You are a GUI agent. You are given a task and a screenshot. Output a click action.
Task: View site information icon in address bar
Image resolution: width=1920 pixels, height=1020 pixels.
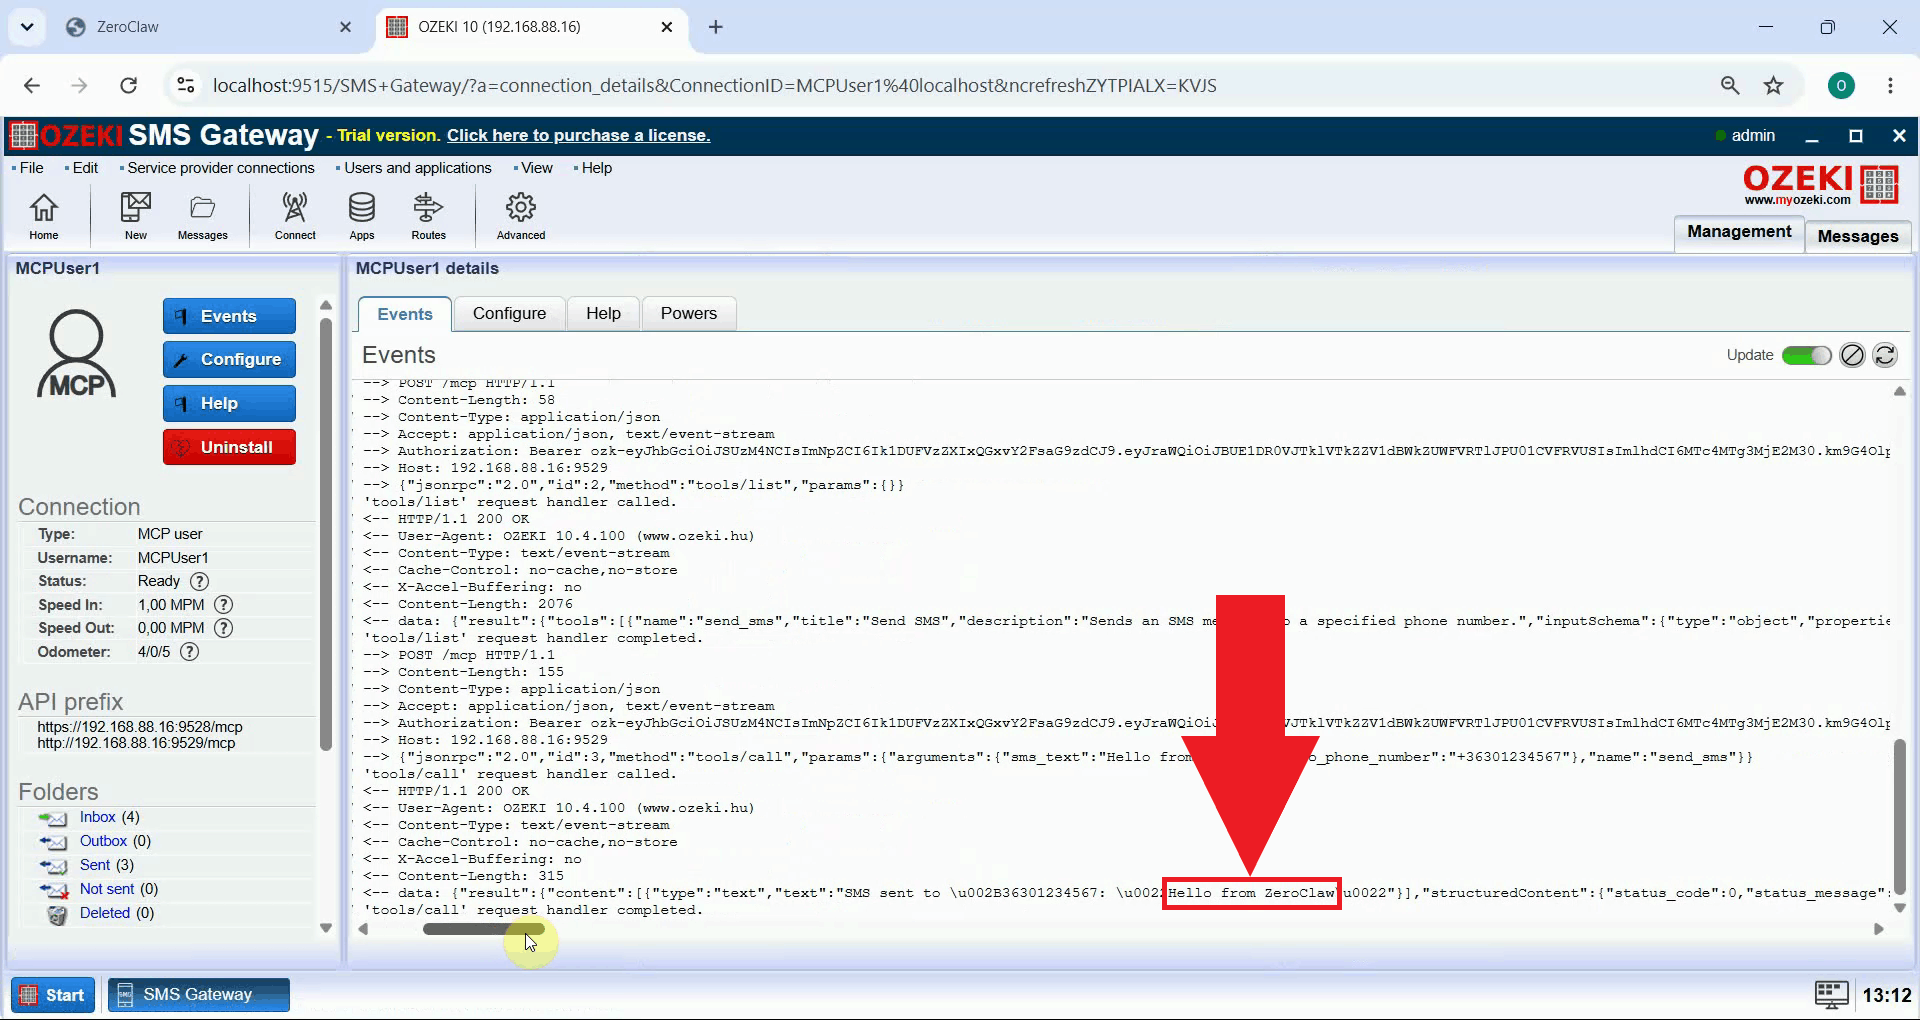point(185,85)
